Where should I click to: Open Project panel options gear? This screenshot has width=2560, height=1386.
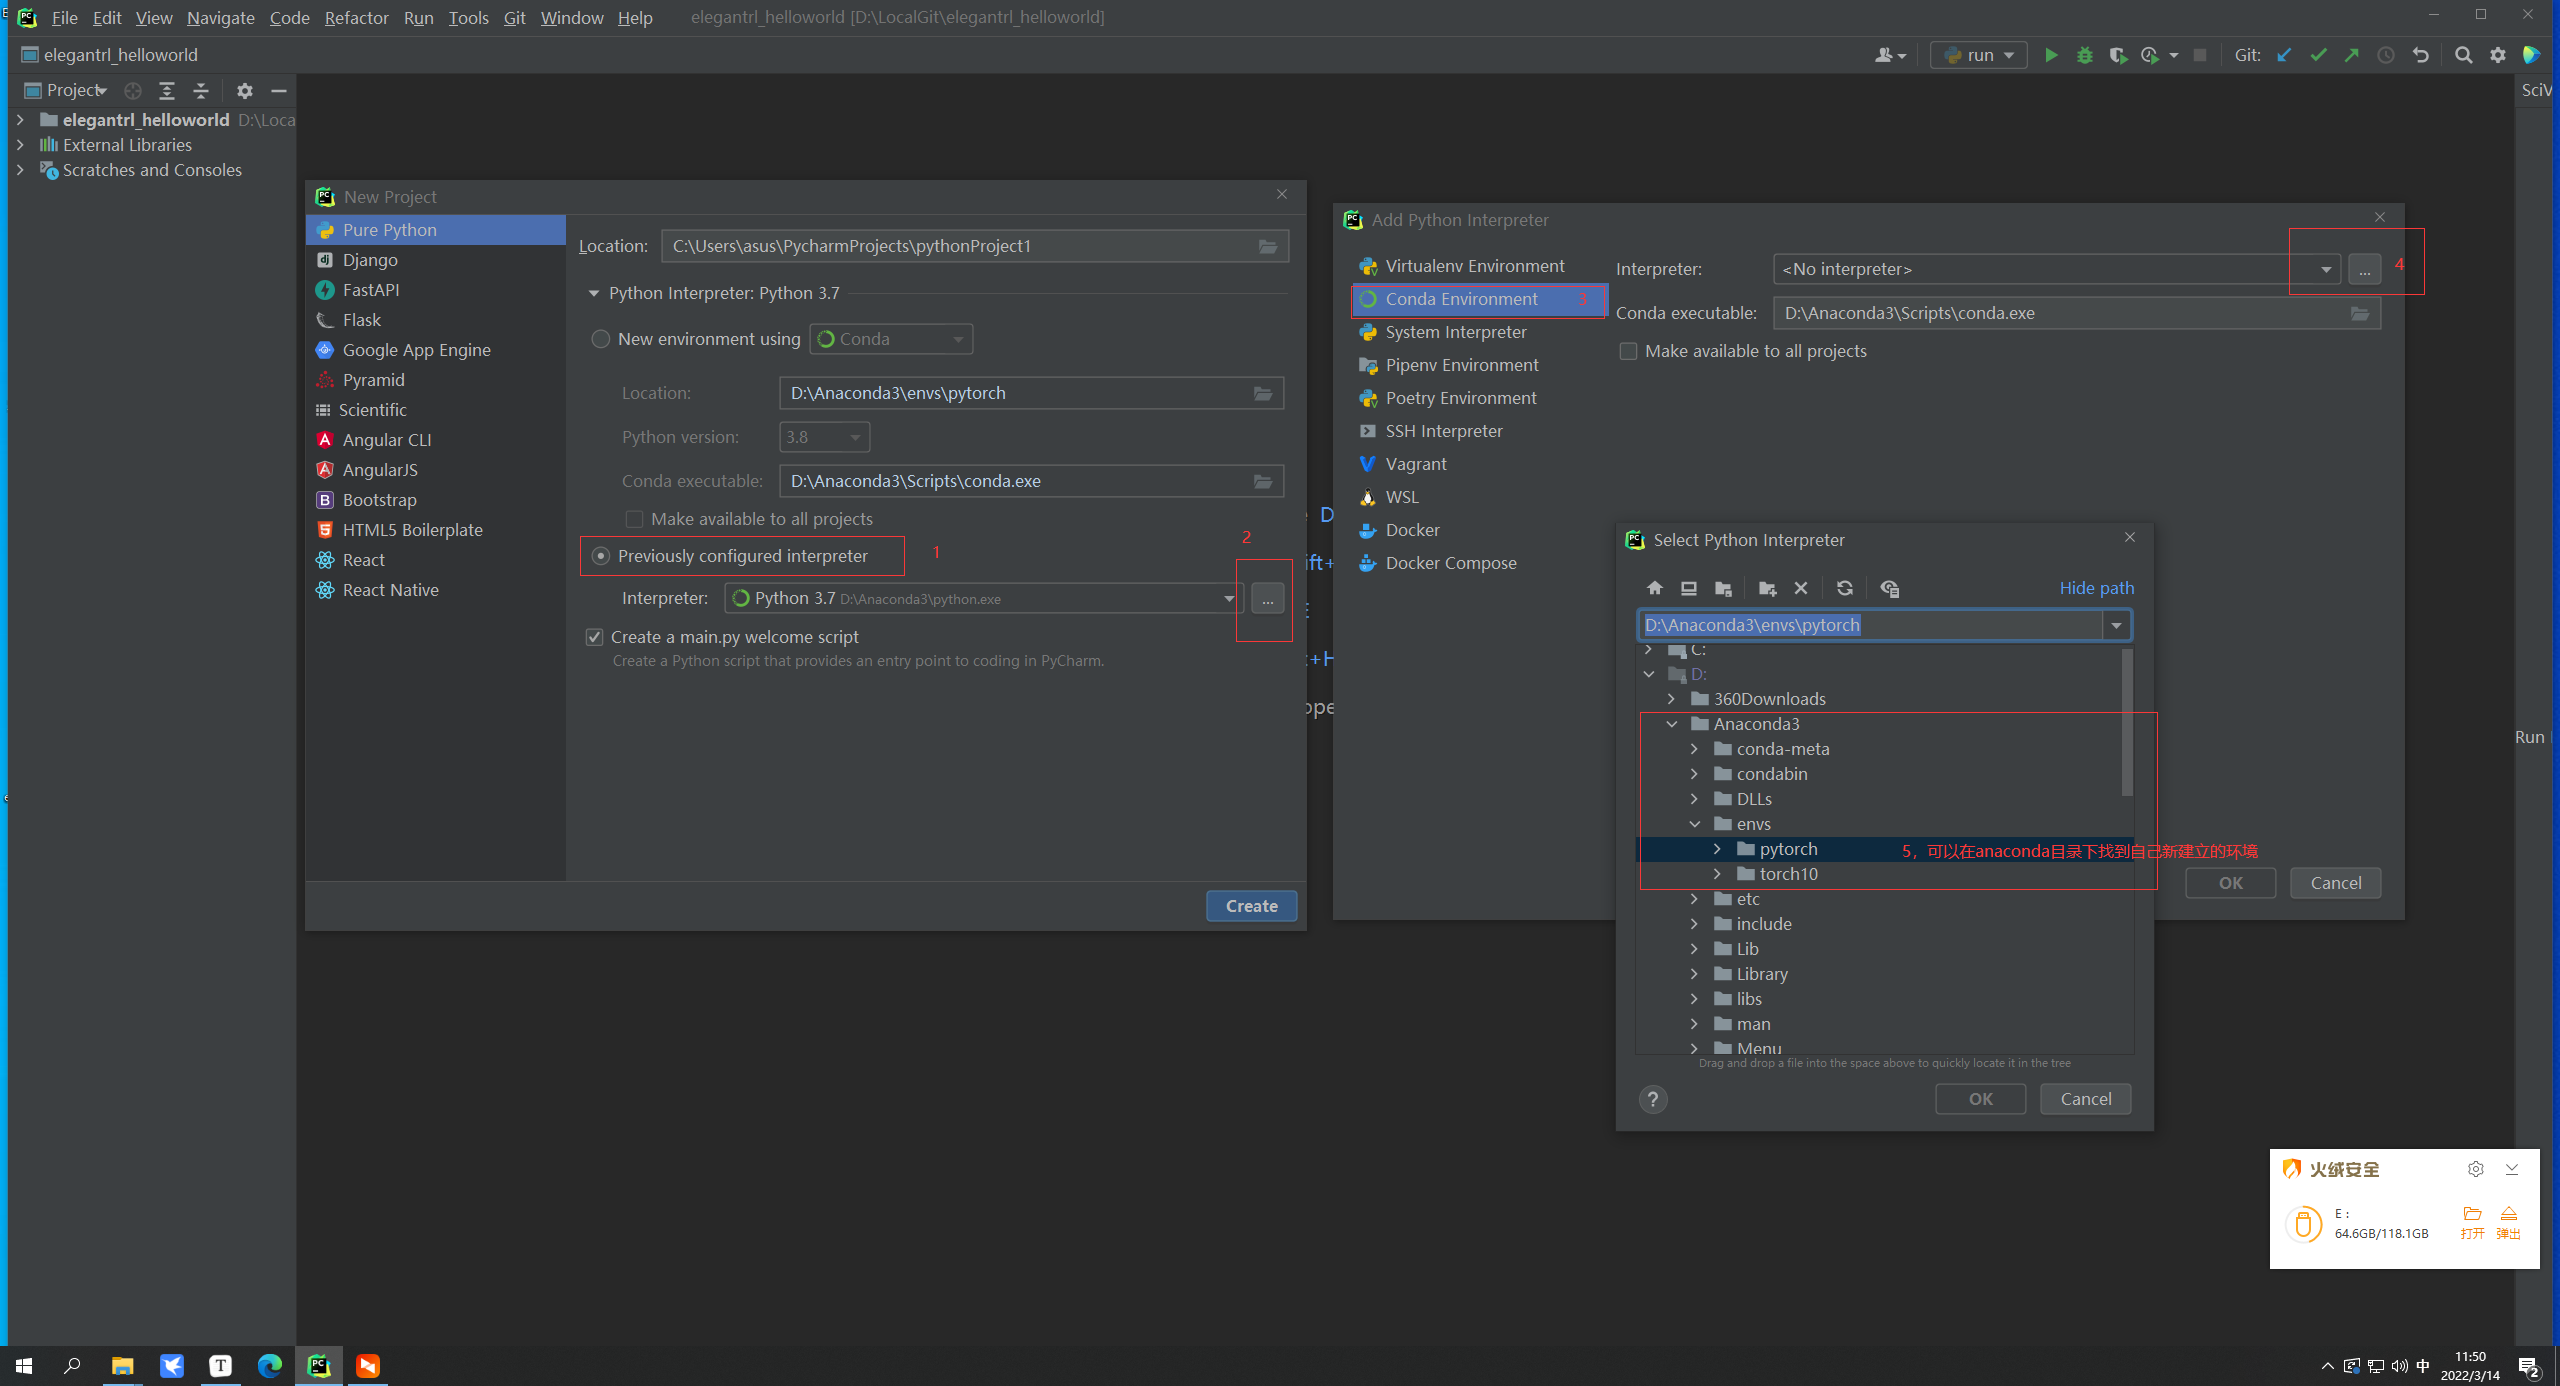pos(244,91)
